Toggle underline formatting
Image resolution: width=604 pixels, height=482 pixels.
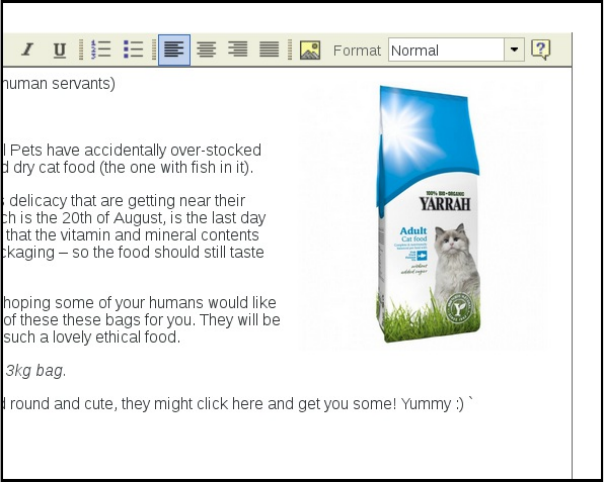click(59, 50)
